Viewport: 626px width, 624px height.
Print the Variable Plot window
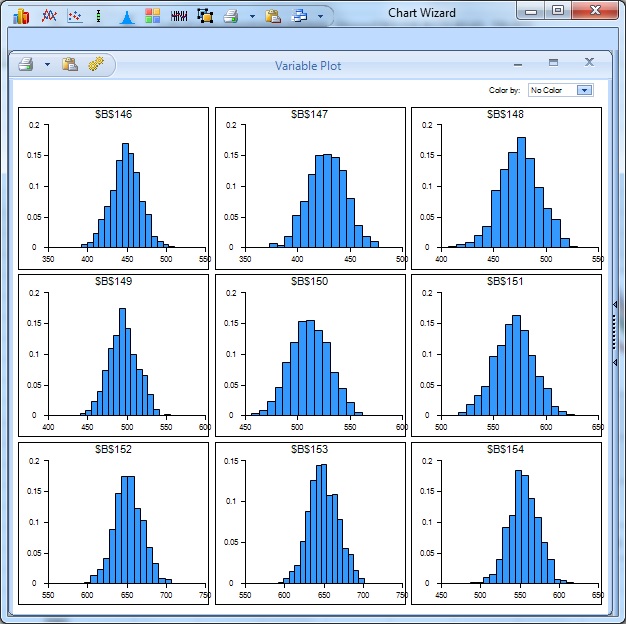point(26,65)
